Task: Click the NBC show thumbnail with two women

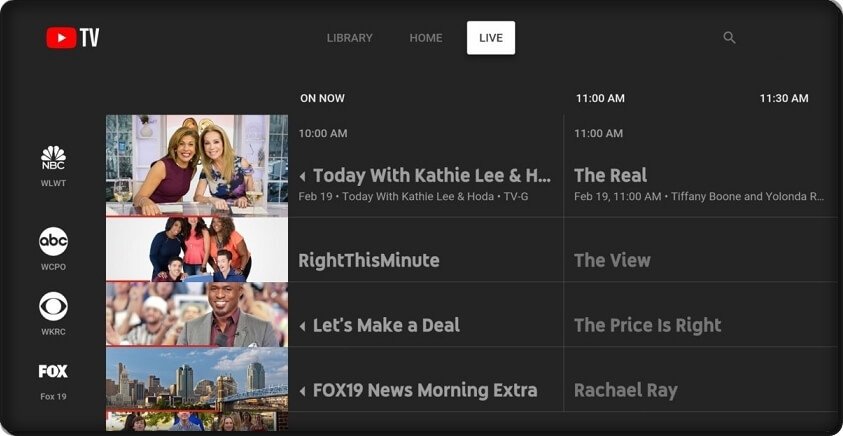Action: coord(197,166)
